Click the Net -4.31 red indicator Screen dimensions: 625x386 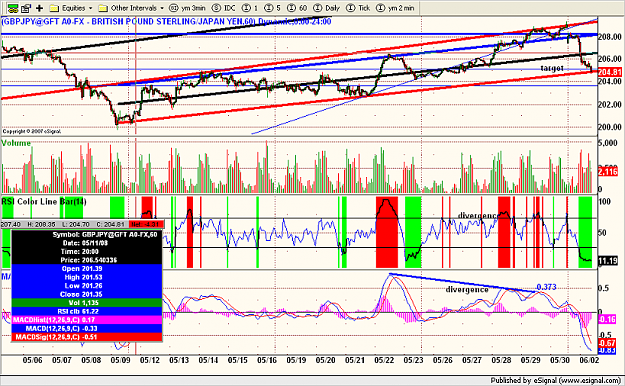(x=145, y=225)
